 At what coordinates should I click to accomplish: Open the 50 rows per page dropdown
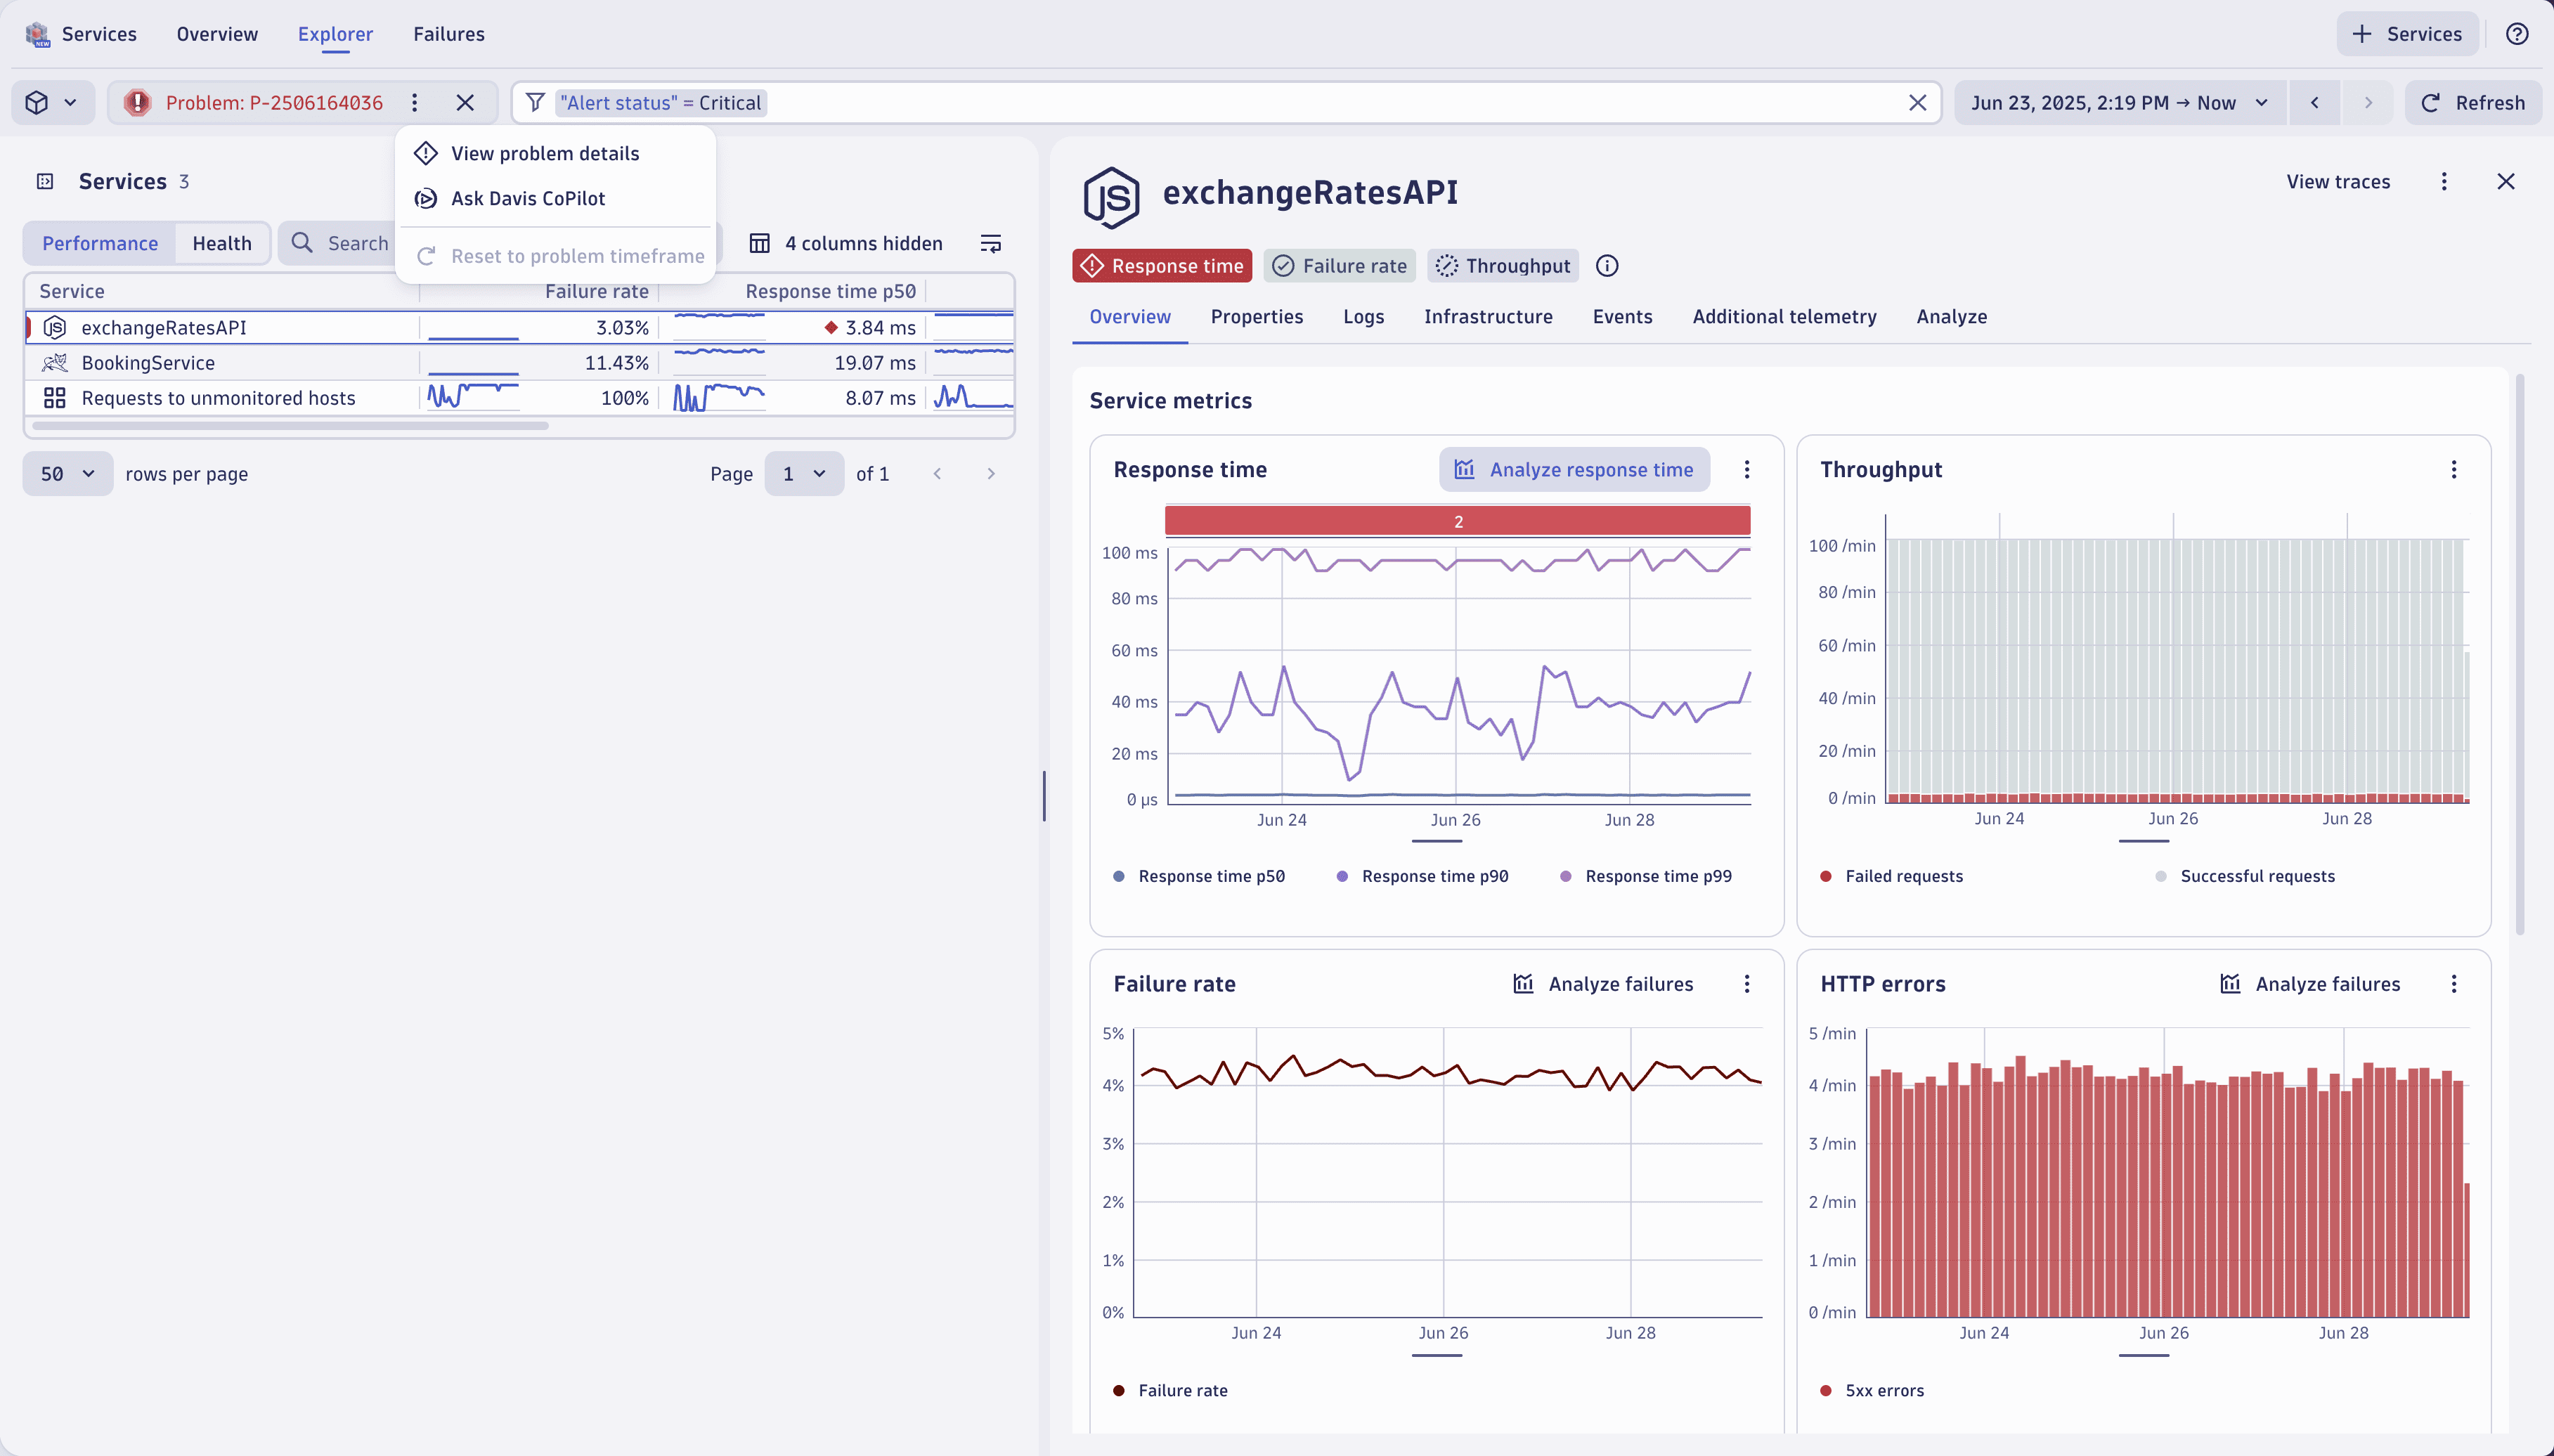click(67, 473)
